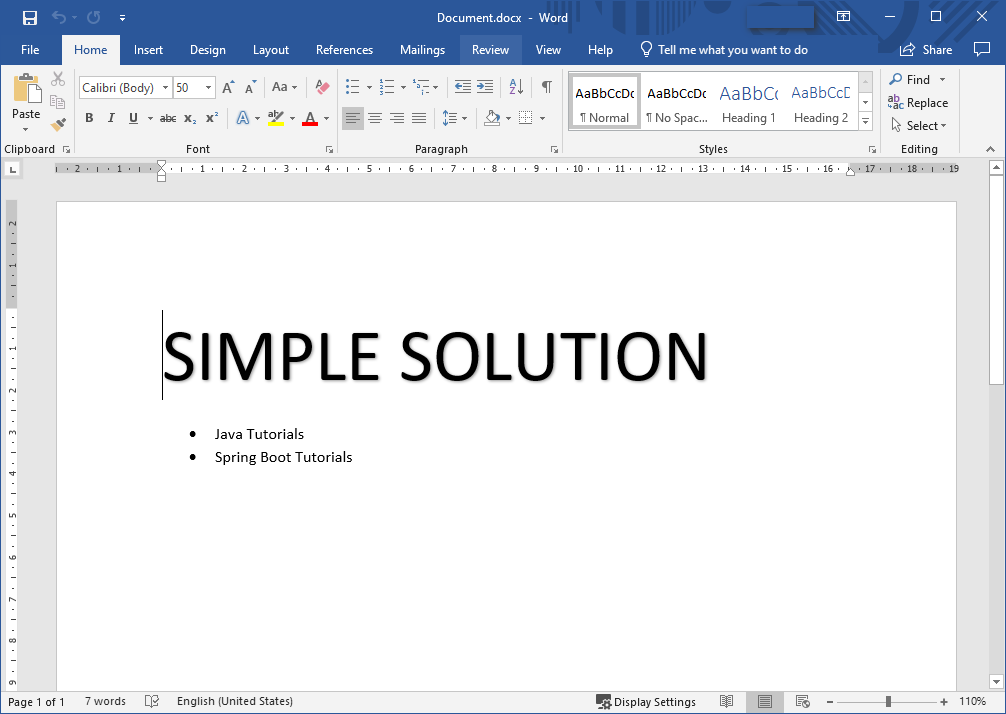This screenshot has height=714, width=1006.
Task: Switch to the Insert ribbon tab
Action: 148,49
